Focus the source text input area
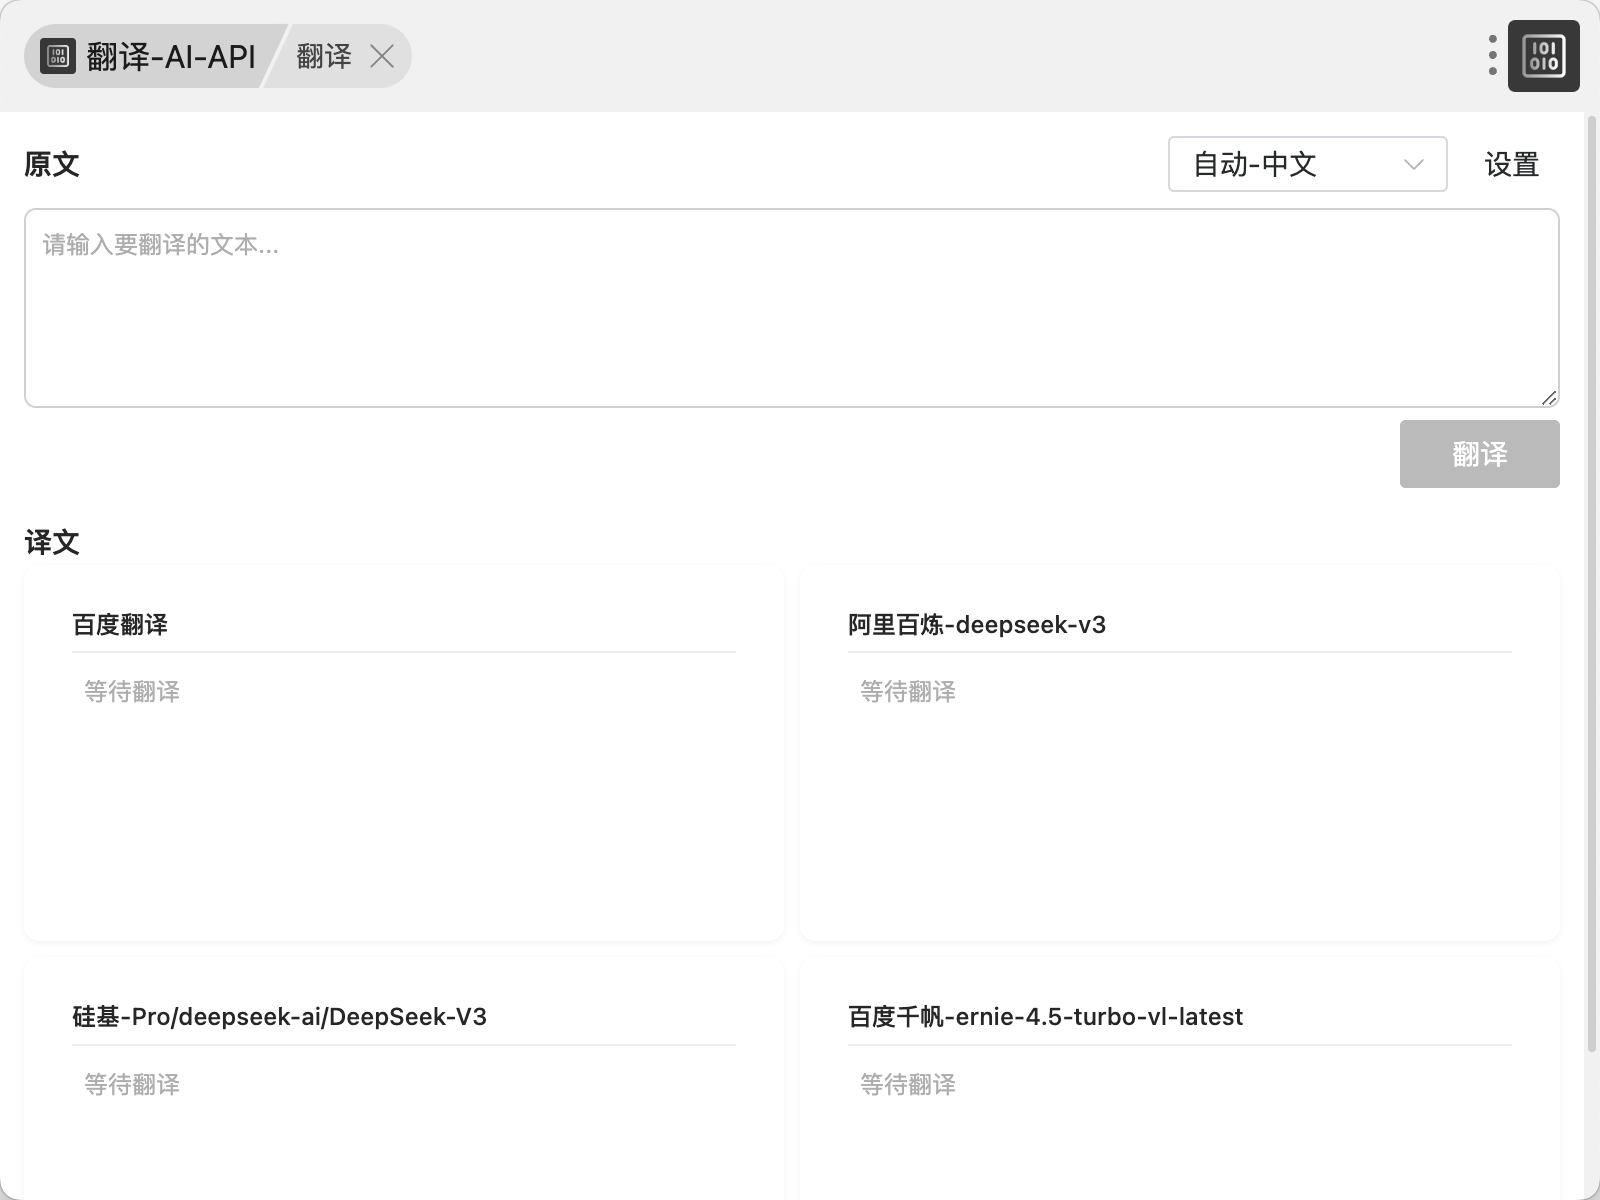 pyautogui.click(x=791, y=308)
